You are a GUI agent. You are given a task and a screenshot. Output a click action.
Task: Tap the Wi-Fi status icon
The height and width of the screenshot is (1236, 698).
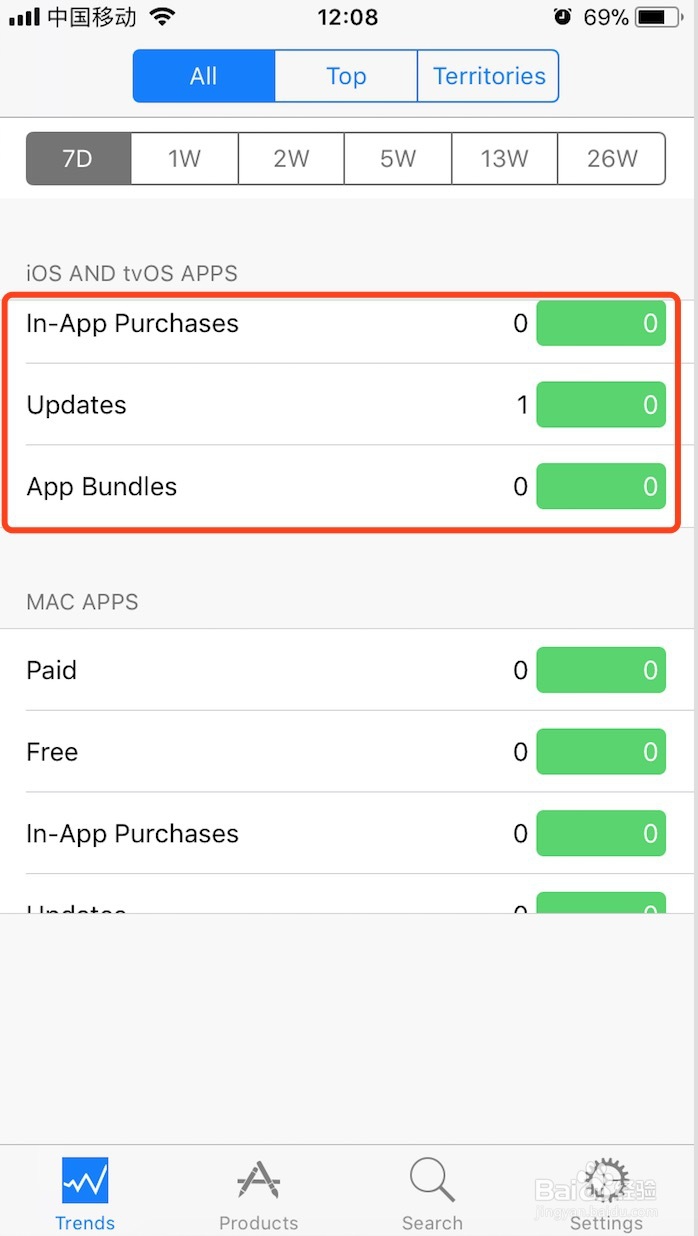pyautogui.click(x=161, y=17)
